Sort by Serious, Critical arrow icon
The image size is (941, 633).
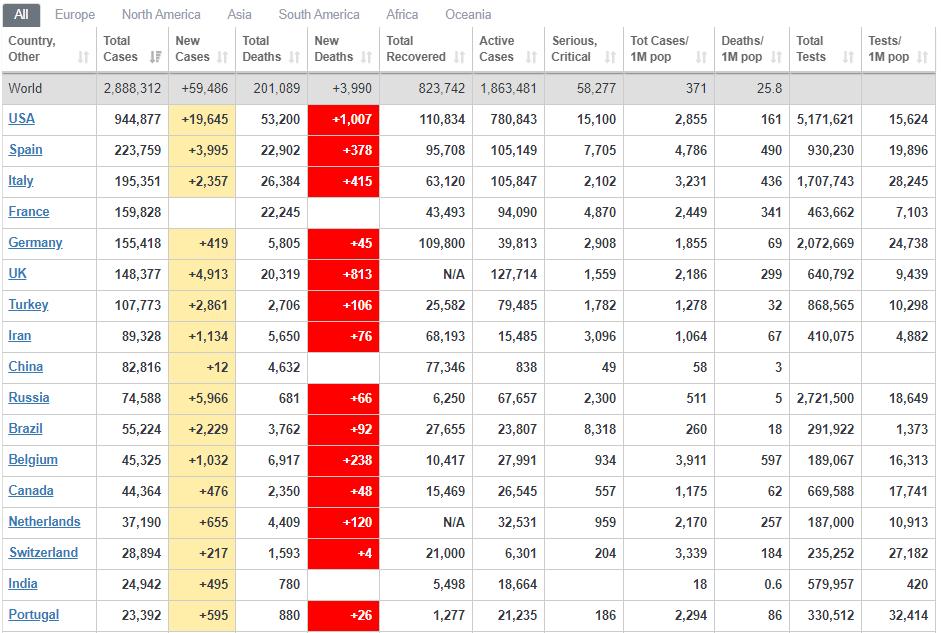click(611, 57)
